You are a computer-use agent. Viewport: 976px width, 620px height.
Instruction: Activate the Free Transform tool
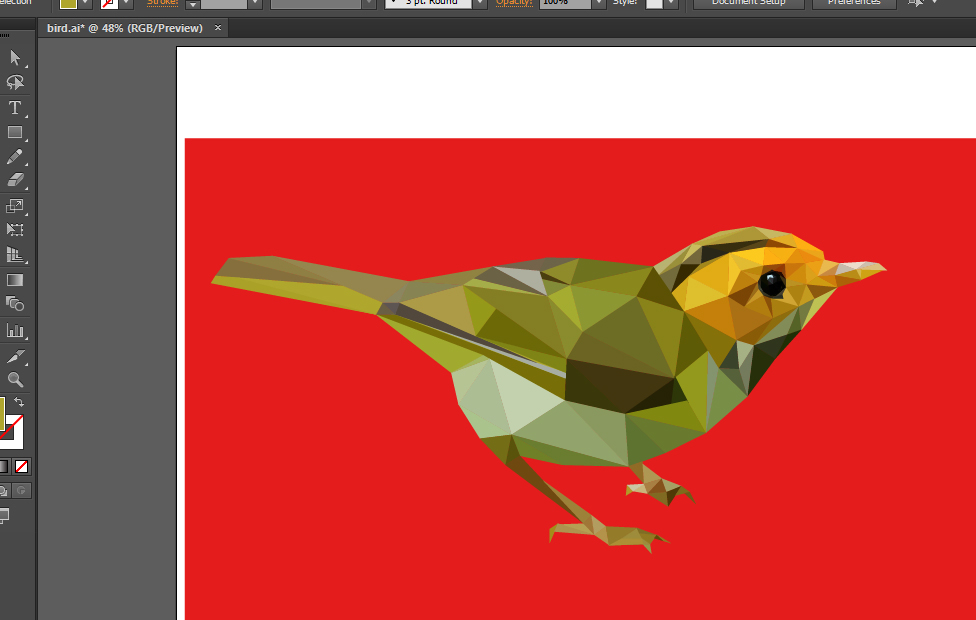coord(15,230)
